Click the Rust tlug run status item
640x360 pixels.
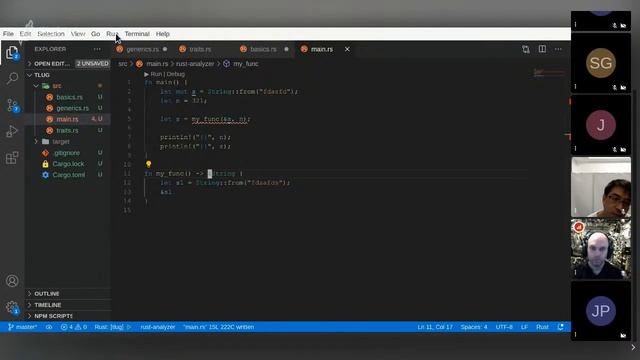[113, 327]
